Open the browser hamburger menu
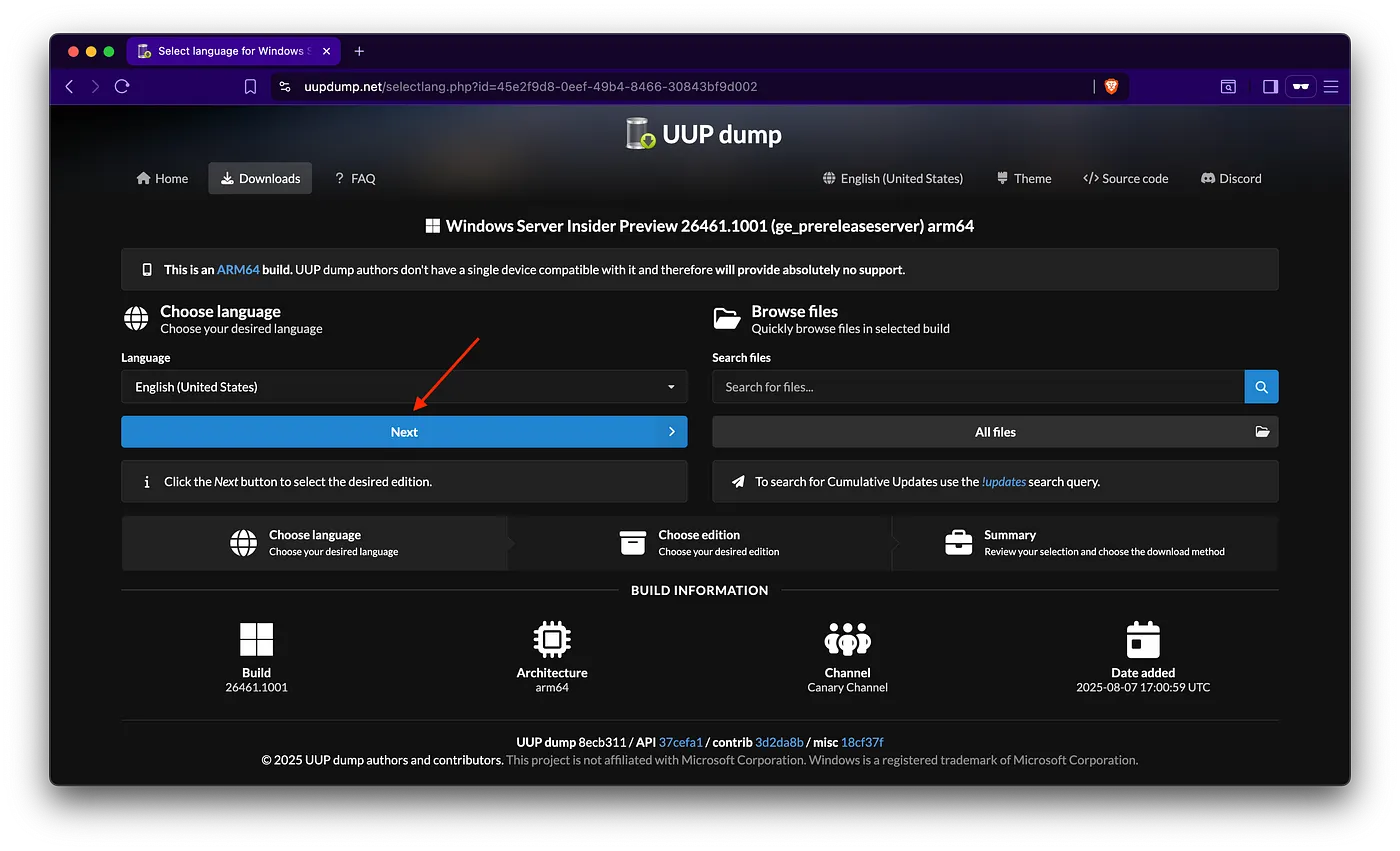This screenshot has width=1400, height=851. (x=1331, y=87)
